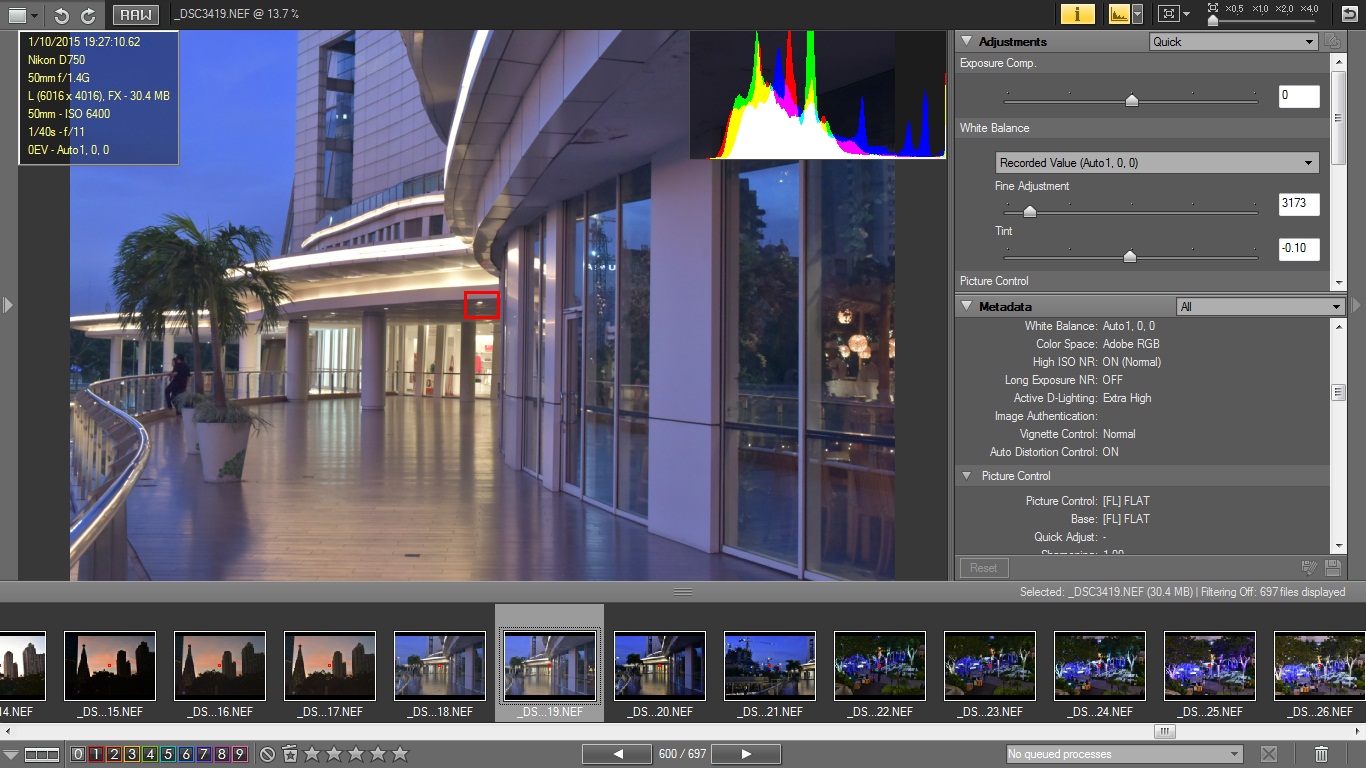The width and height of the screenshot is (1366, 768).
Task: Click the trash can delete icon
Action: [x=1321, y=754]
